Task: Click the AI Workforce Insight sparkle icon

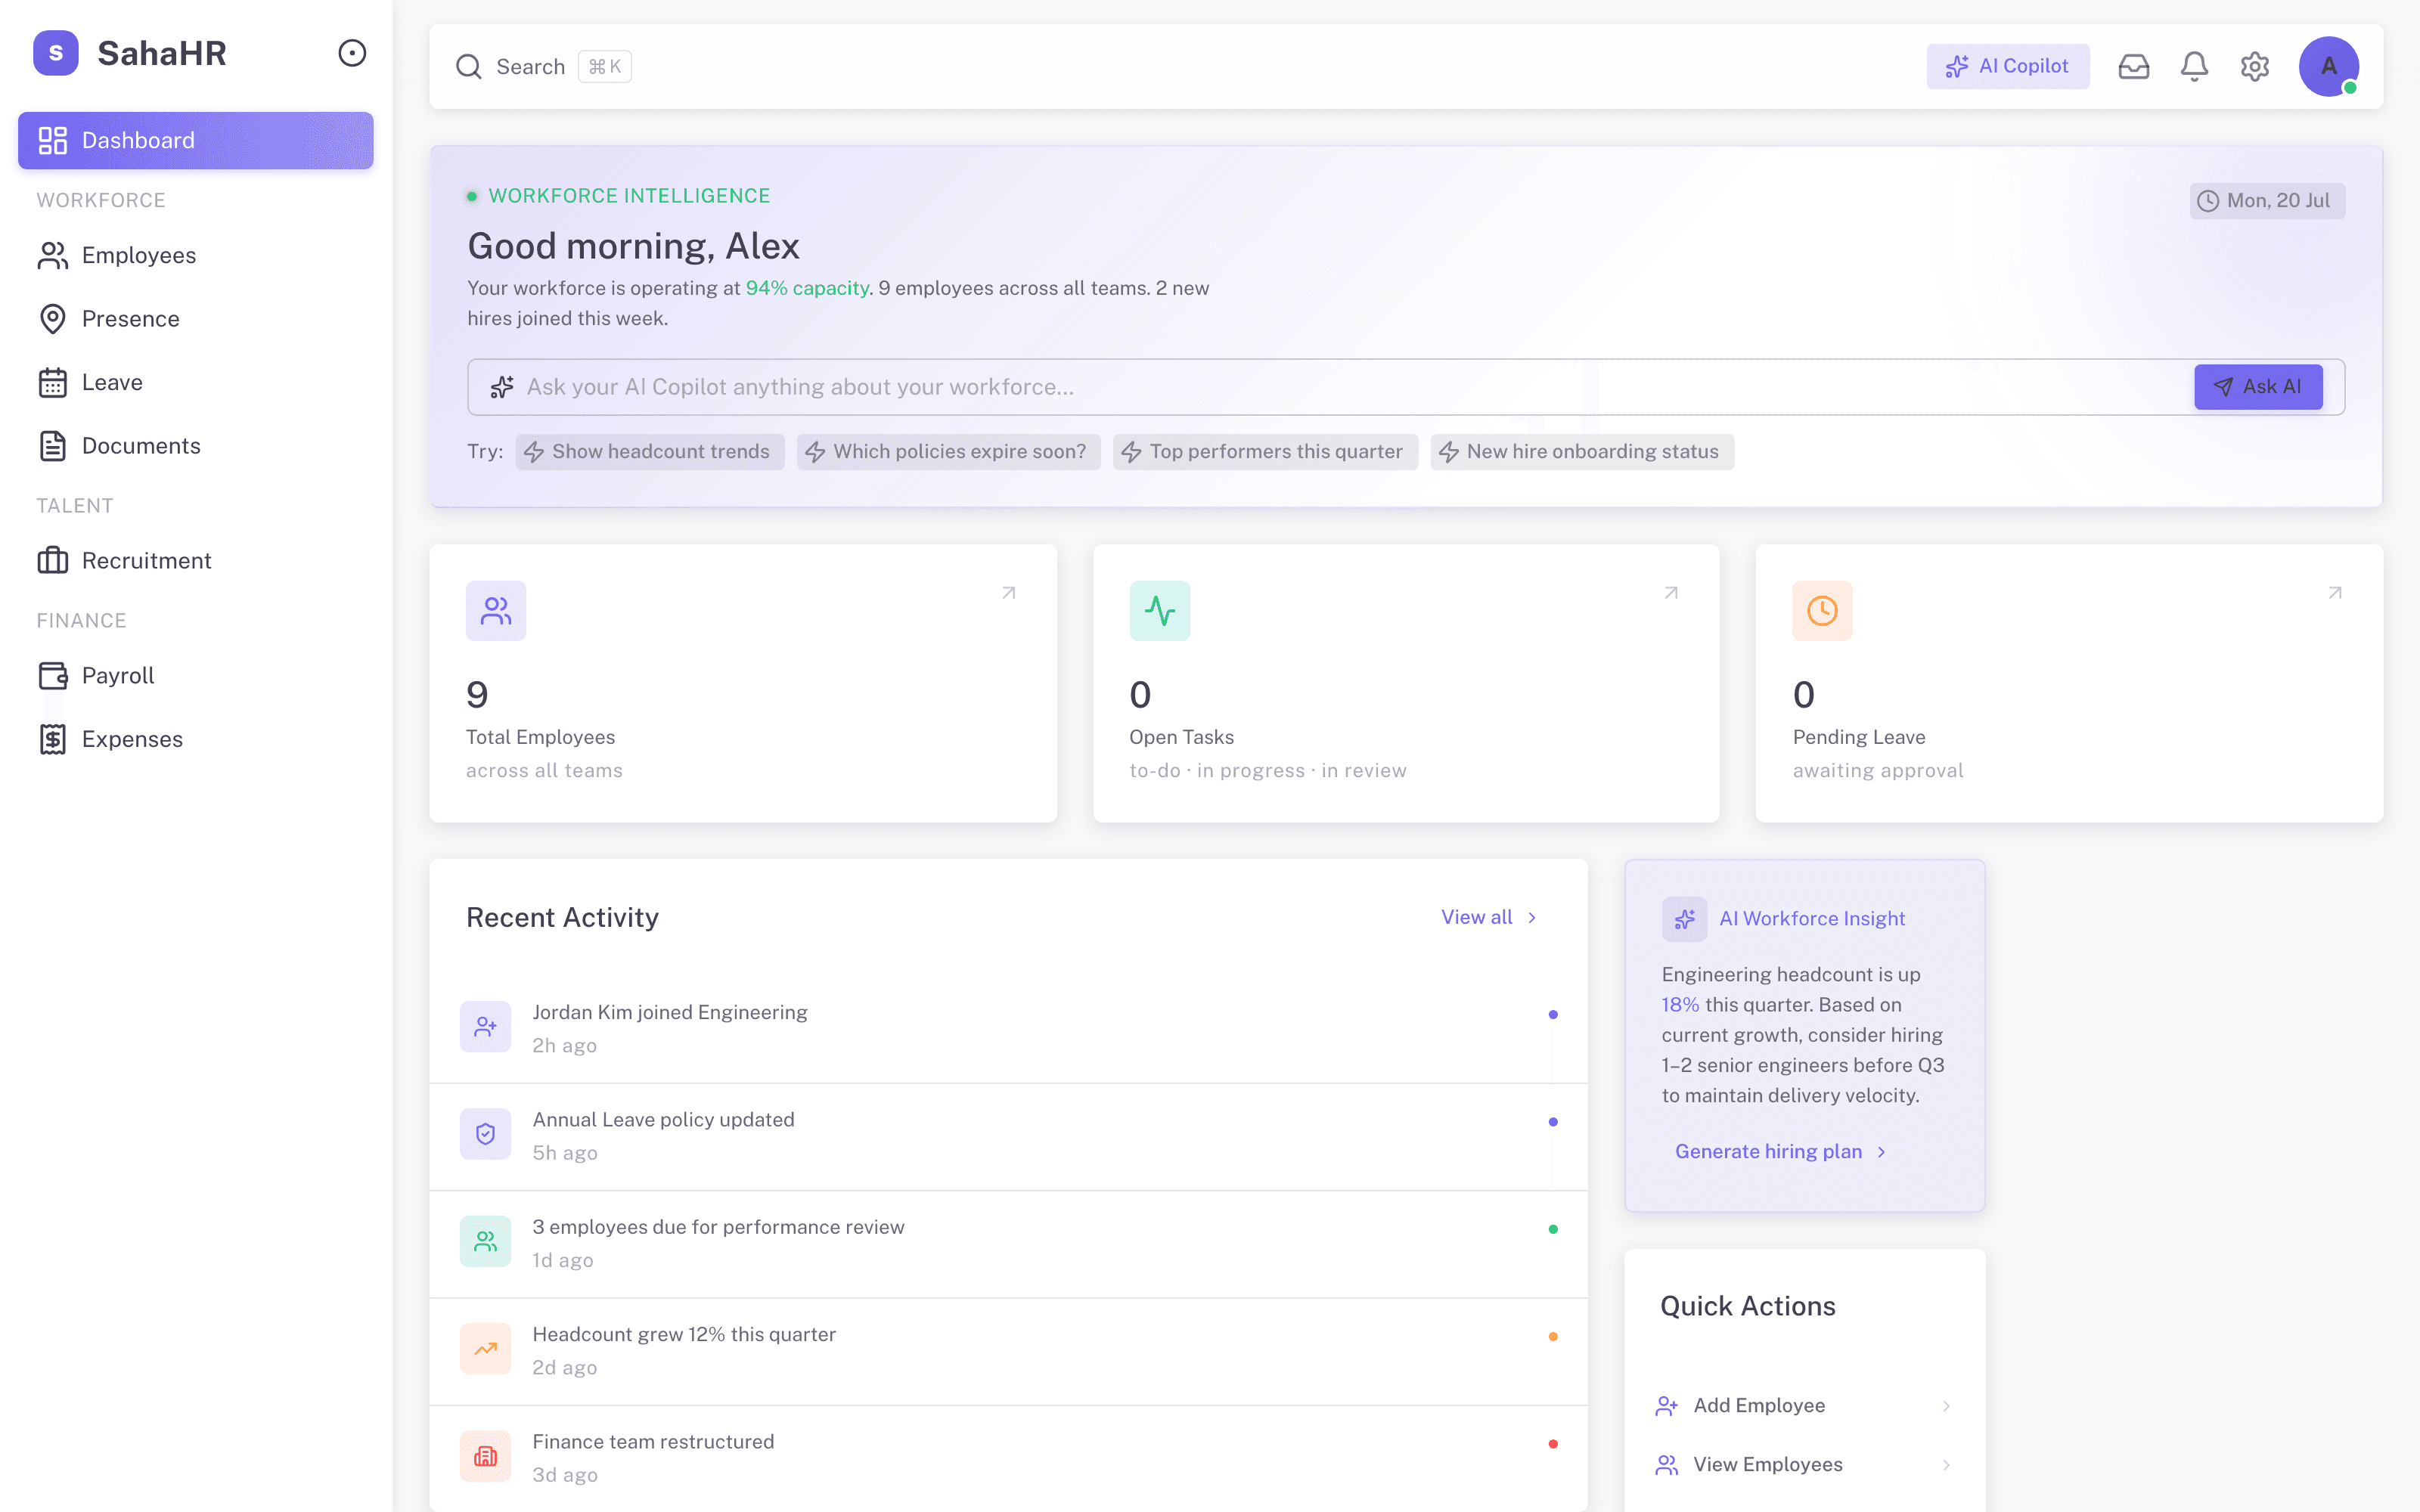Action: click(1685, 919)
